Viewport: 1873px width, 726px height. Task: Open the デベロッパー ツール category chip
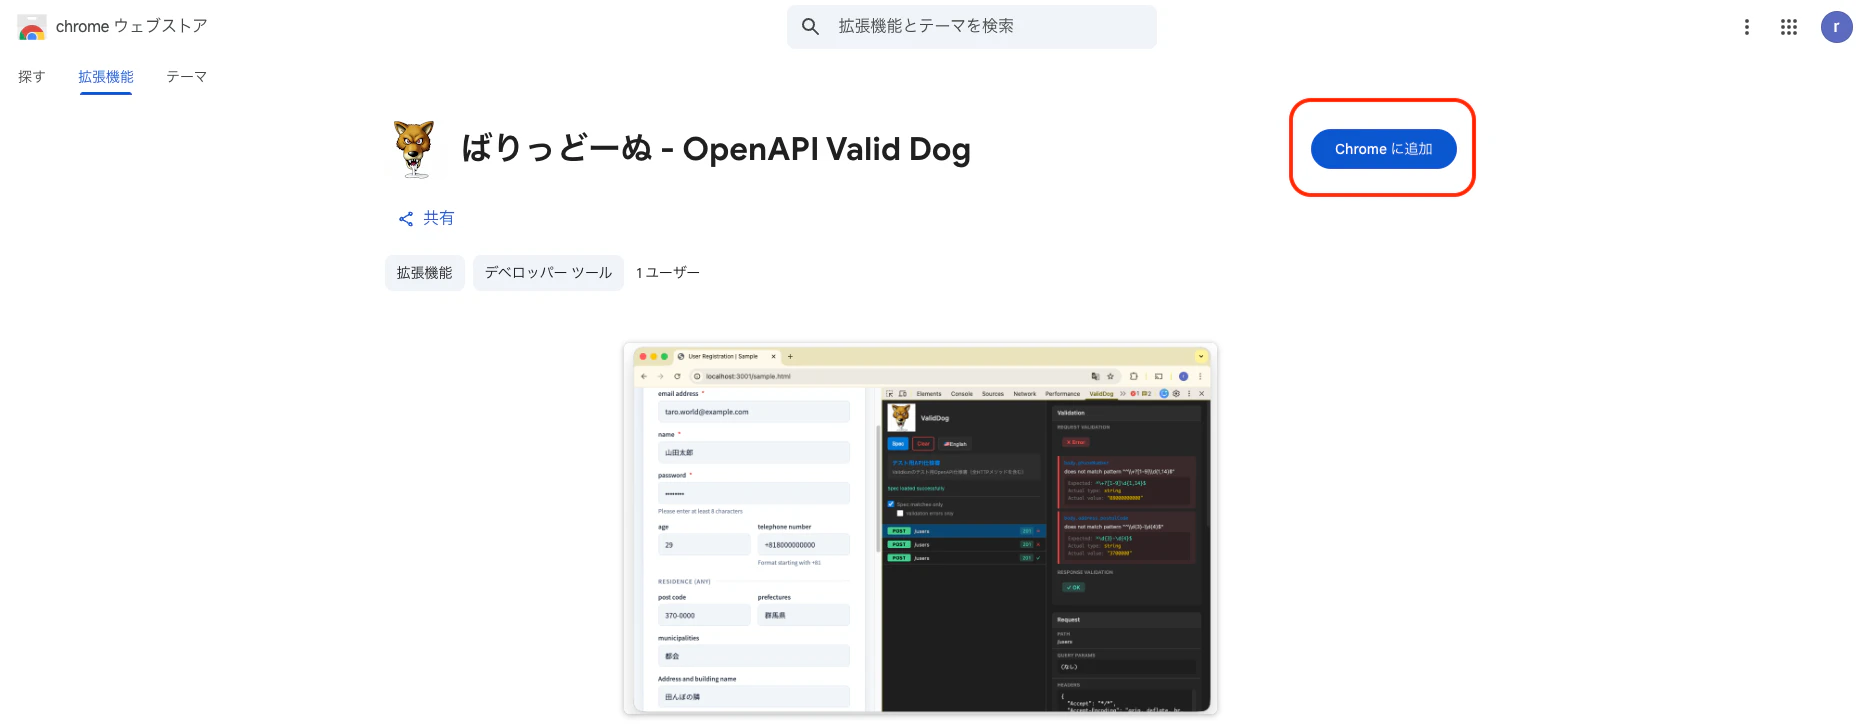(548, 273)
